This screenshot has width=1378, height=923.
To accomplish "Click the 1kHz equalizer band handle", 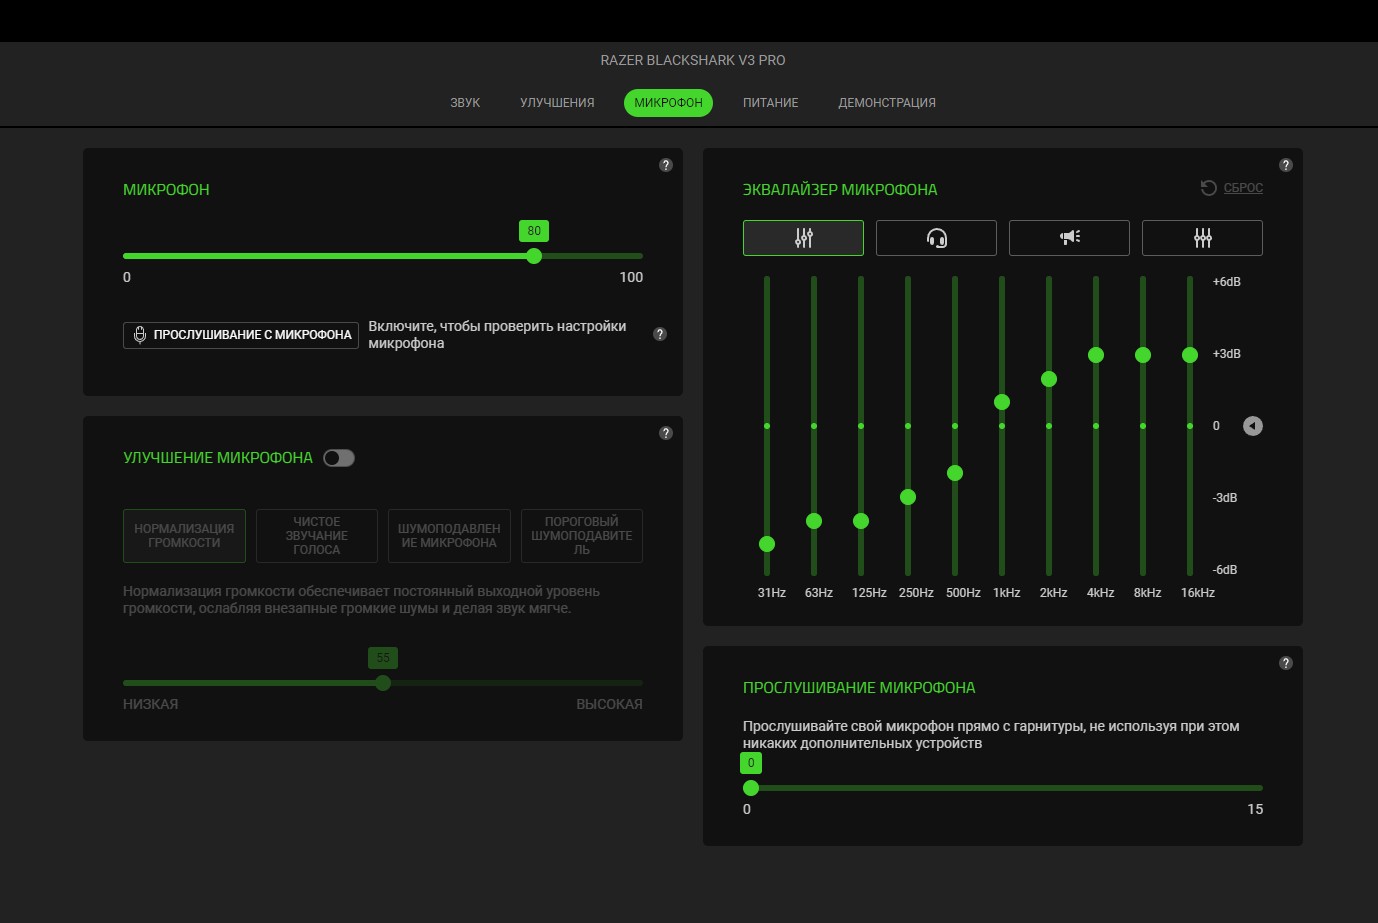I will click(x=1002, y=402).
